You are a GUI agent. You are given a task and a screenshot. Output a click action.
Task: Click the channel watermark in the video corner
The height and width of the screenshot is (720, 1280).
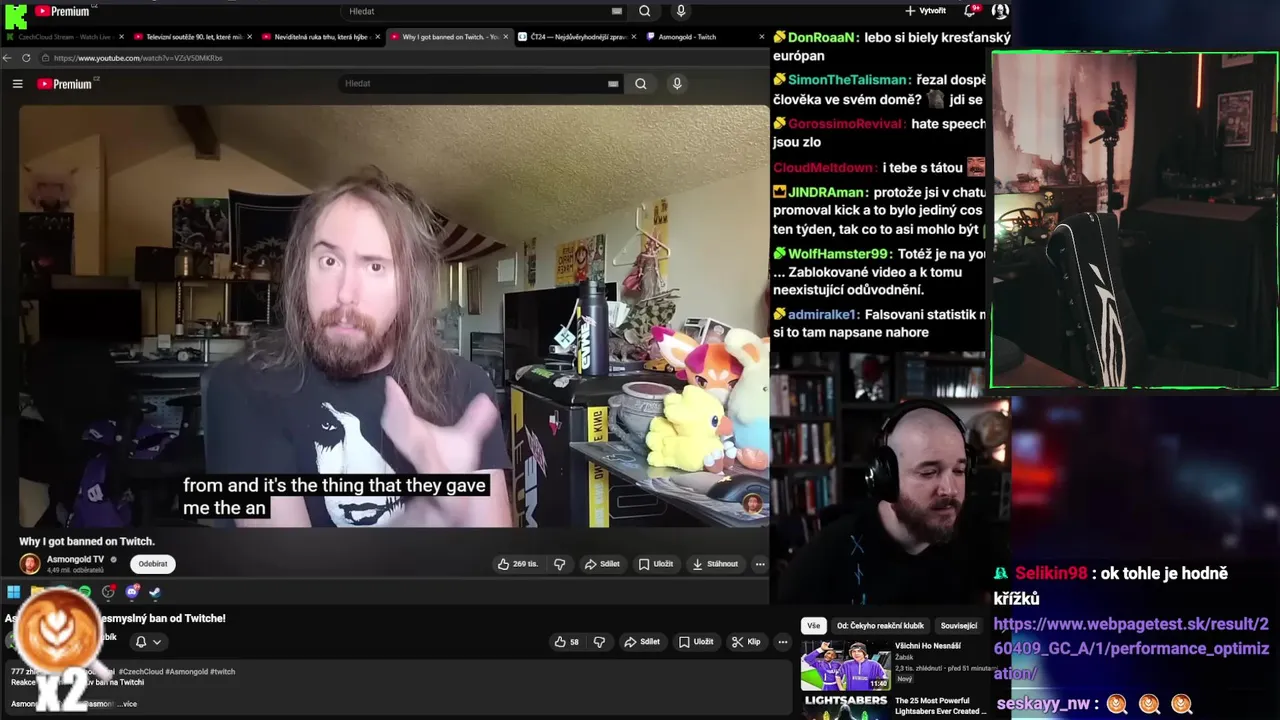point(752,503)
